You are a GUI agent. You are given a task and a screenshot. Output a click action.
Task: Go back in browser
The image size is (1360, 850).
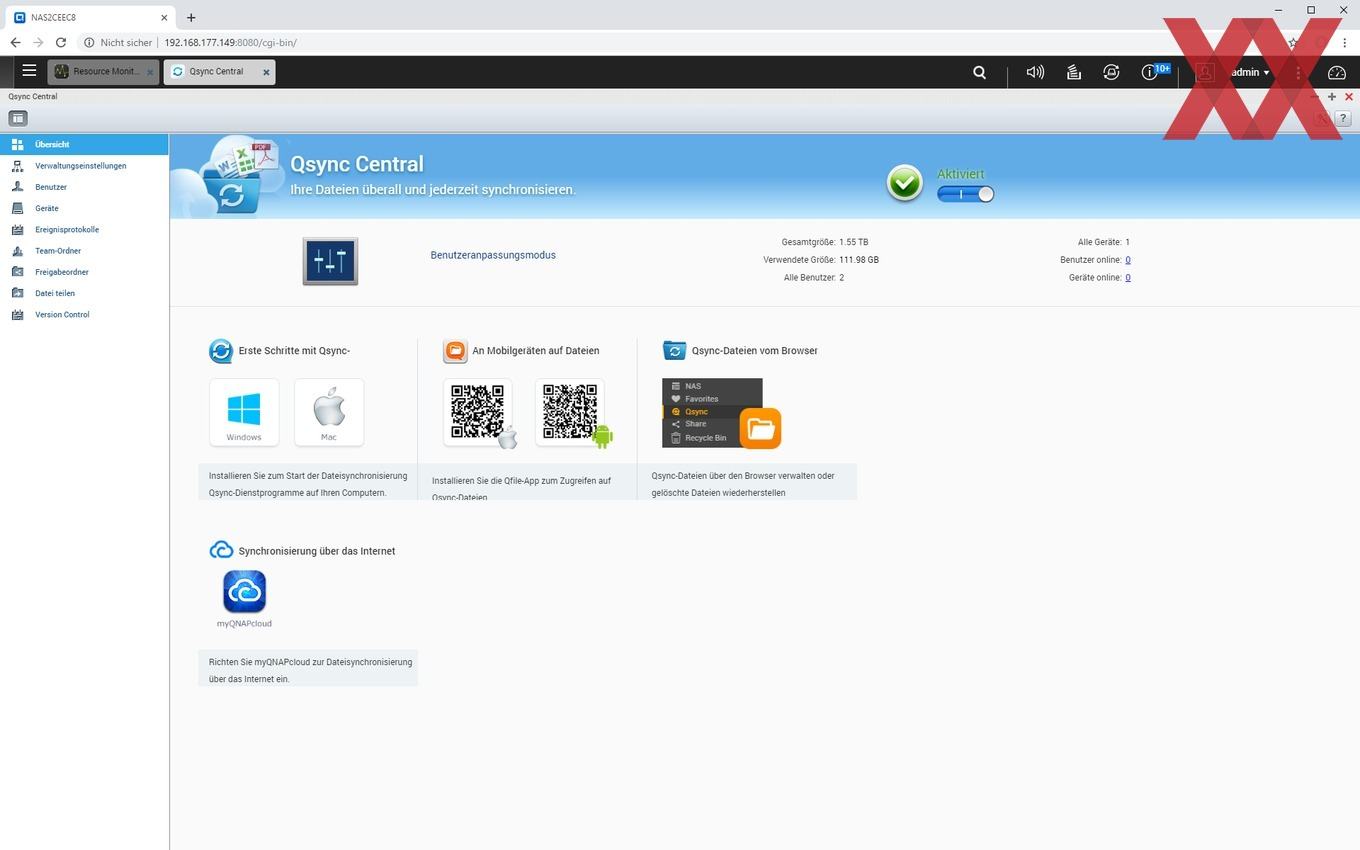coord(15,43)
